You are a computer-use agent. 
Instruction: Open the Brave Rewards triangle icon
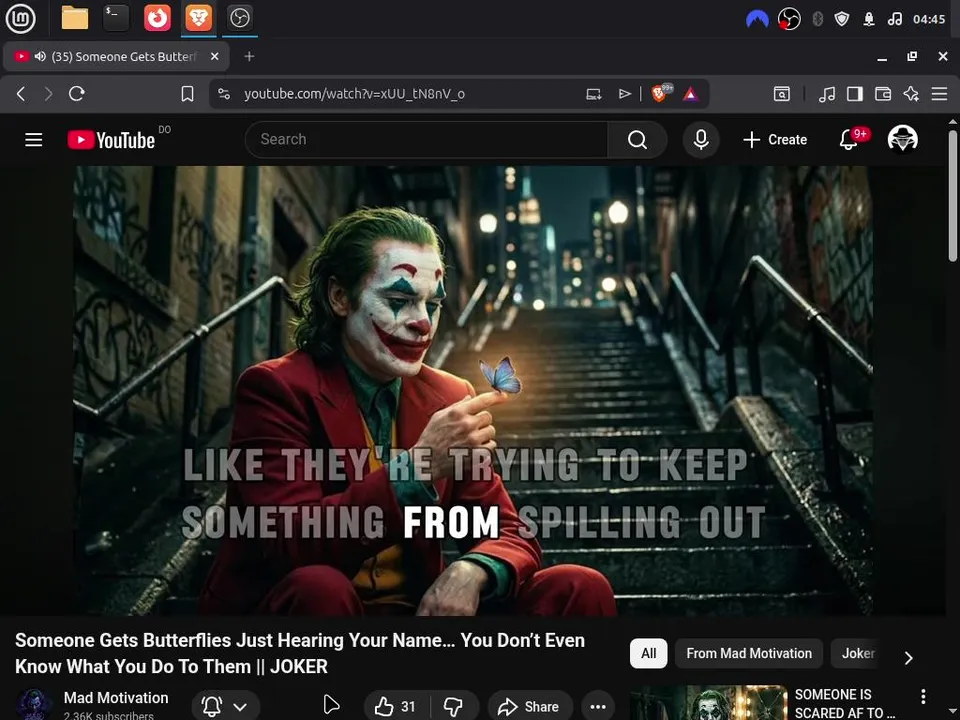691,94
